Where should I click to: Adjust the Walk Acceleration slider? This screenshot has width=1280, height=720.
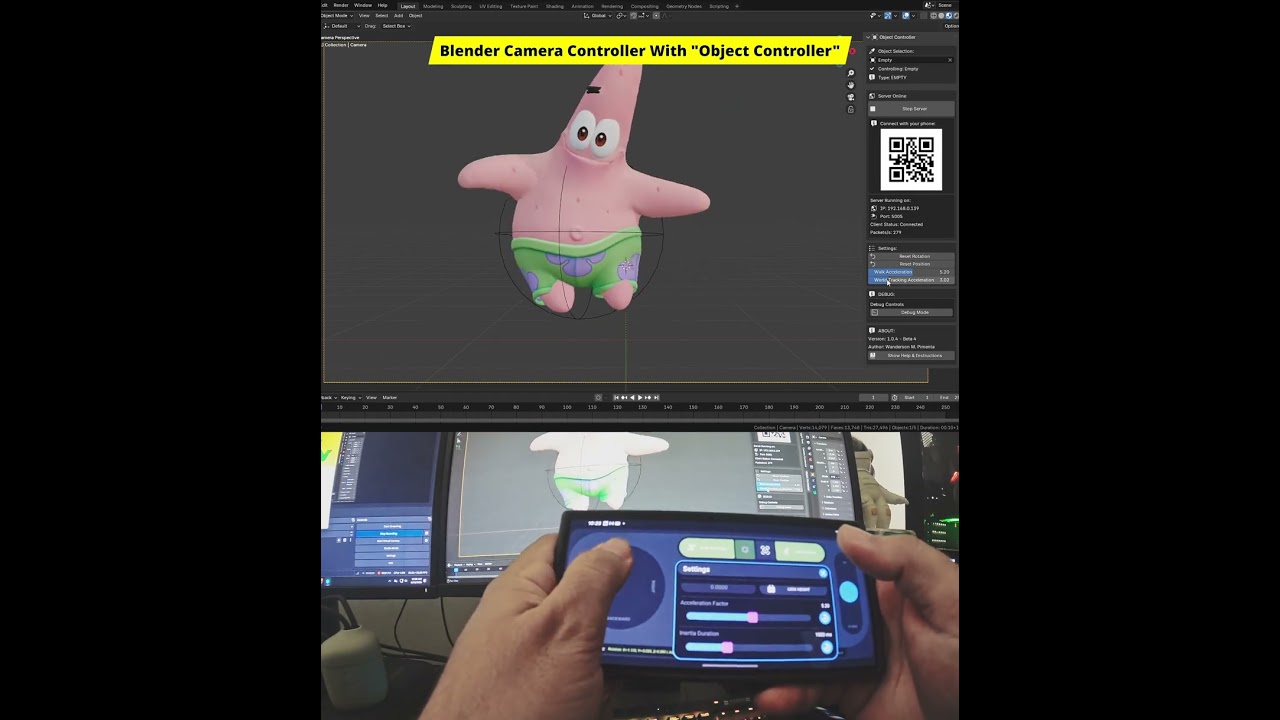tap(911, 272)
